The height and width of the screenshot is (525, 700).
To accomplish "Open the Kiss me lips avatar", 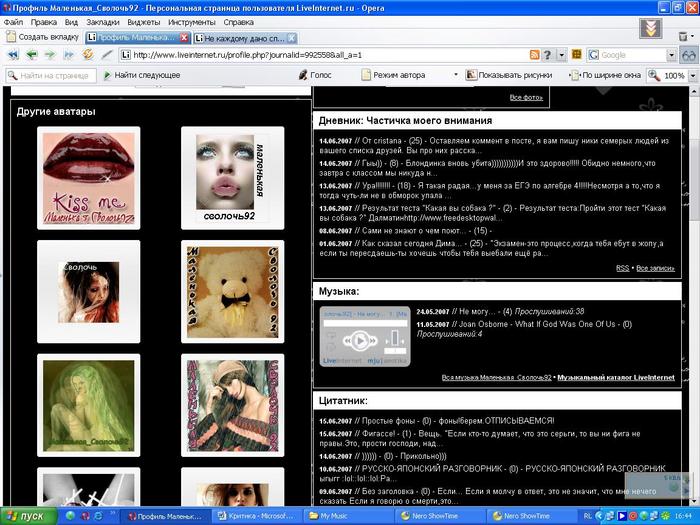I will (88, 178).
